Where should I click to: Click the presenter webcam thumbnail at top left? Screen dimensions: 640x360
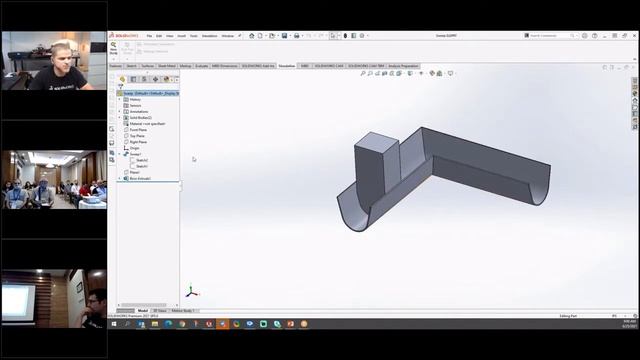[54, 61]
